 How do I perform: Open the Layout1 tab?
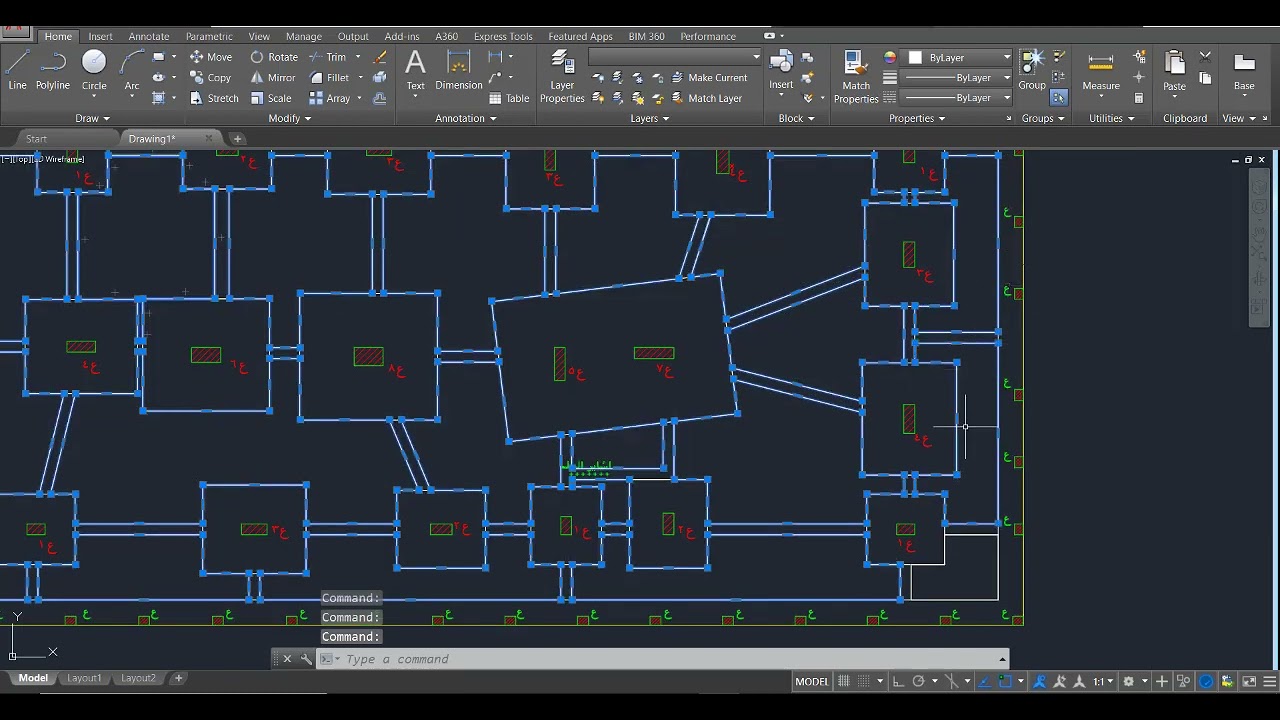tap(84, 678)
